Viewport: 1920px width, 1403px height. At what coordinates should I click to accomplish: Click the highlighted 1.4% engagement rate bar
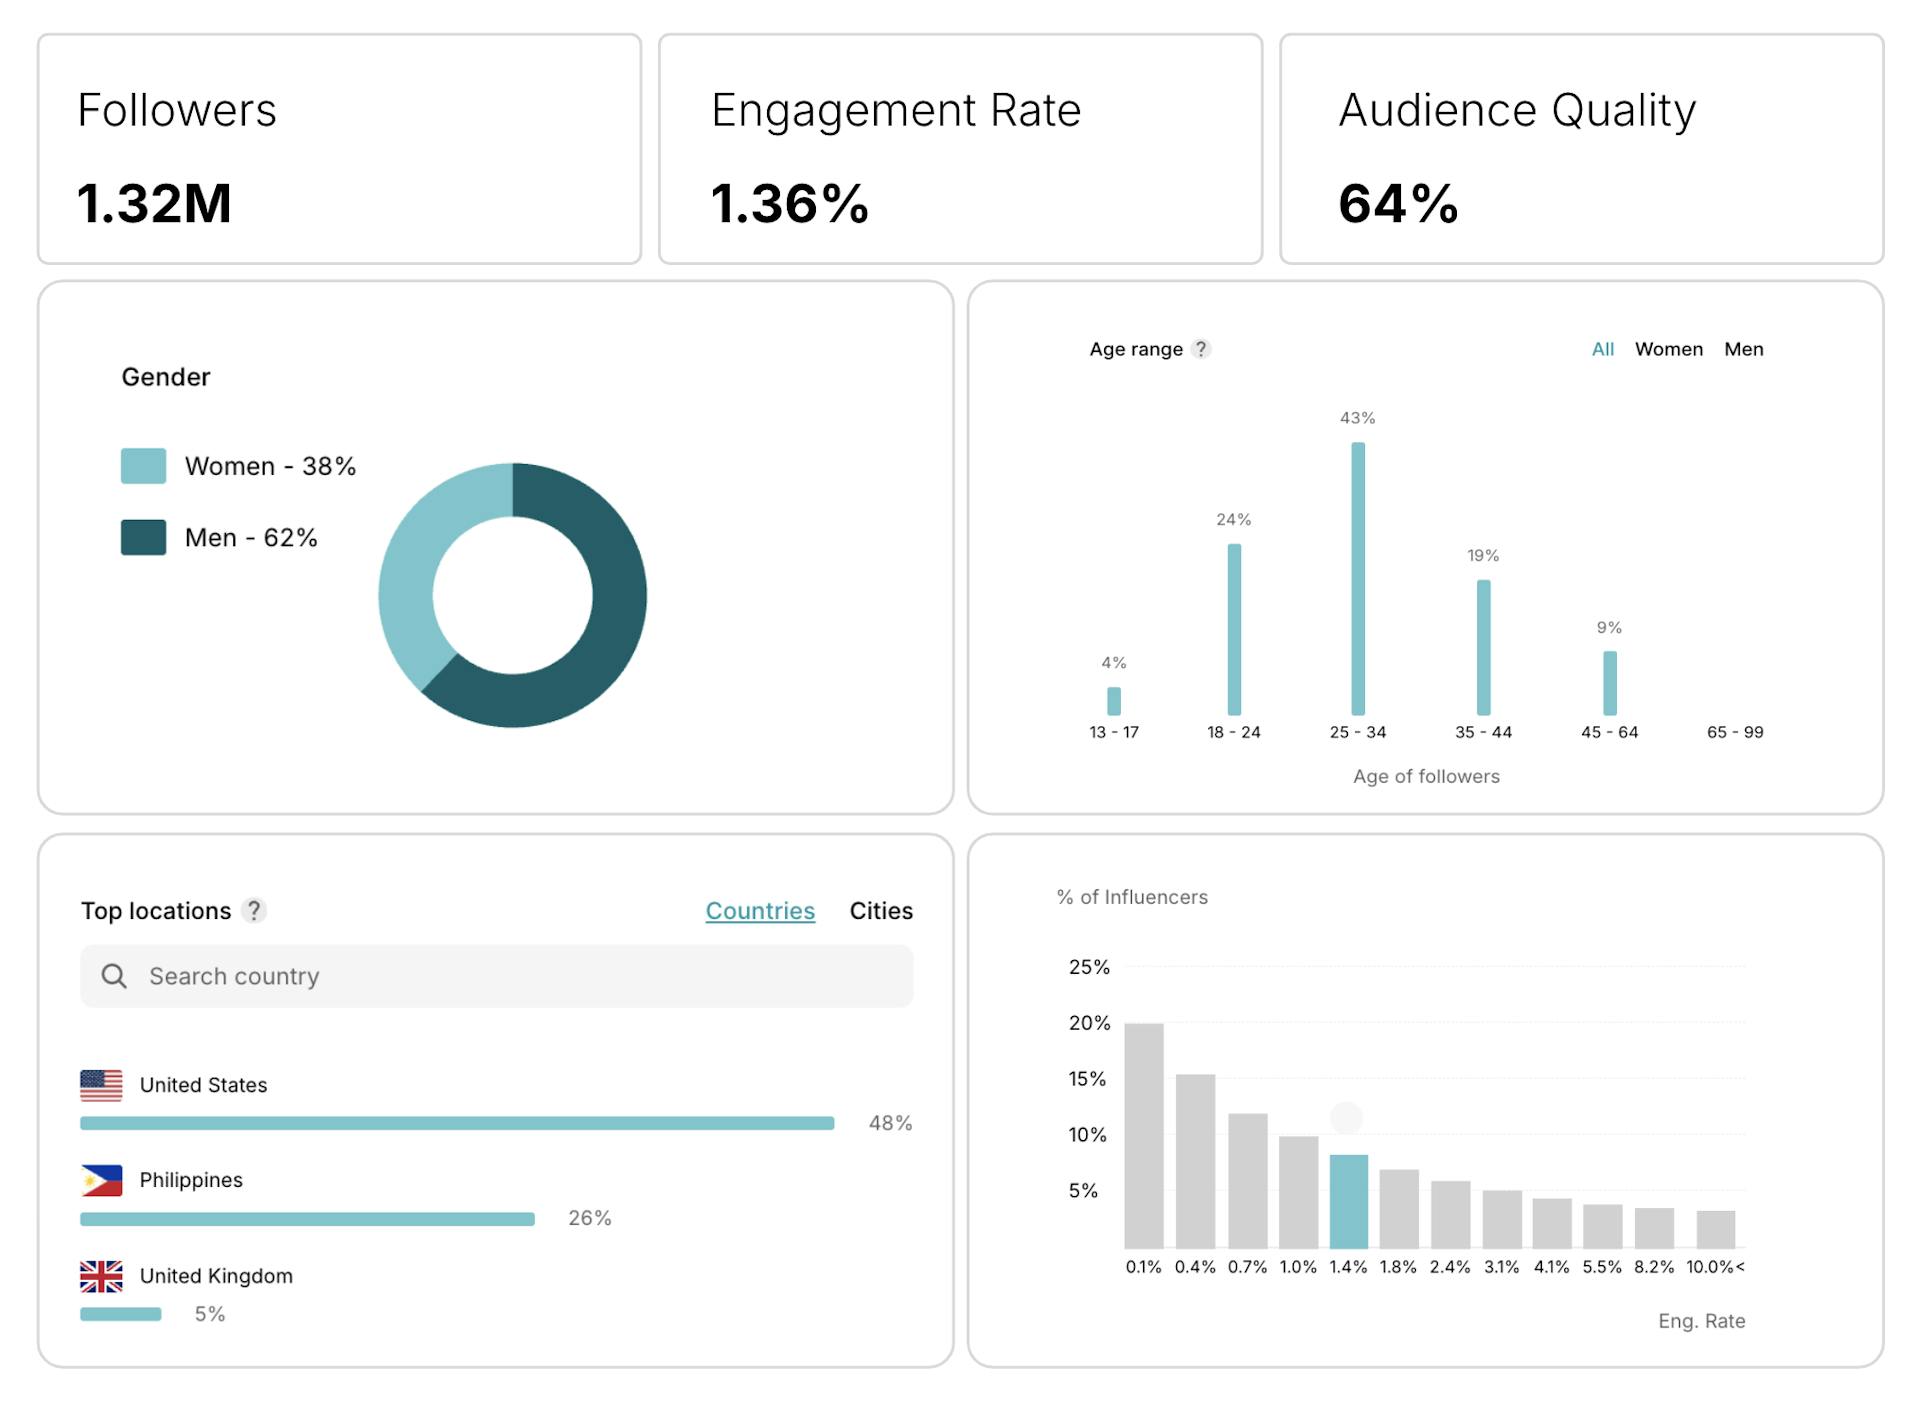pyautogui.click(x=1348, y=1201)
